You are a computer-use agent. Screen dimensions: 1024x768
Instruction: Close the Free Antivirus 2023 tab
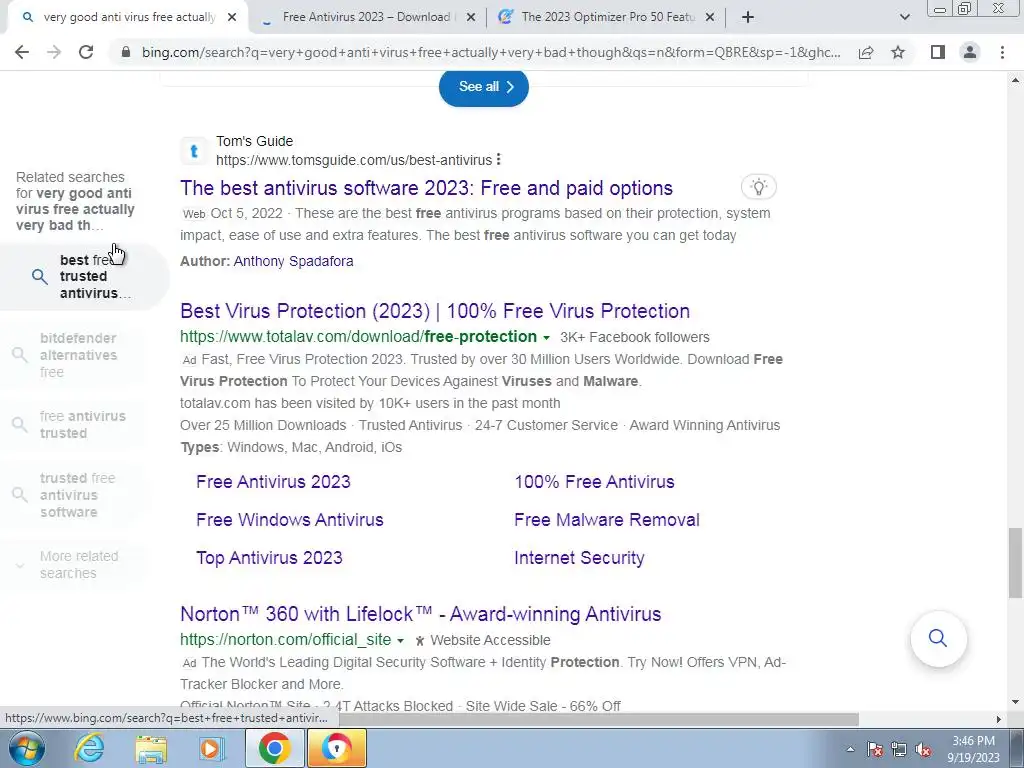click(x=470, y=17)
